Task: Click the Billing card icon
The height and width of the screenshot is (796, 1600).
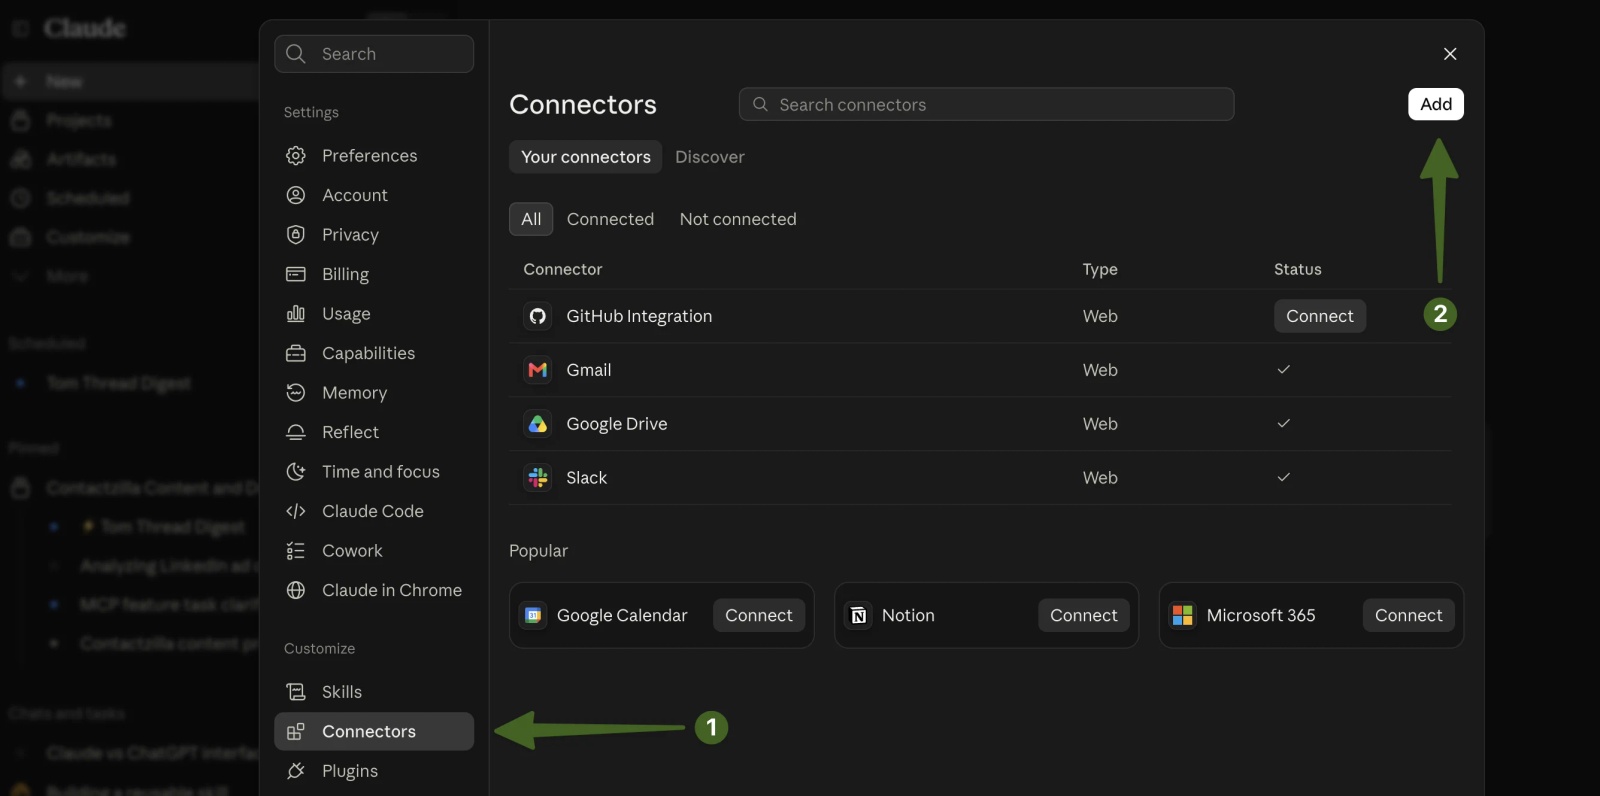Action: [x=296, y=274]
